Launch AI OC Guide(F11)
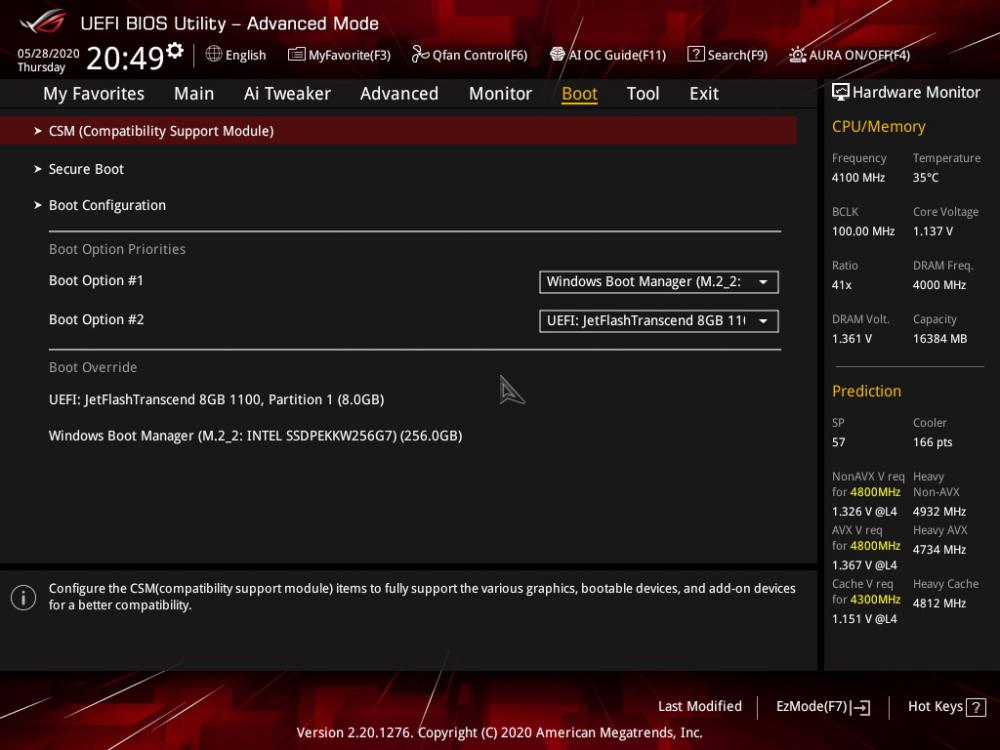1000x750 pixels. click(x=617, y=55)
